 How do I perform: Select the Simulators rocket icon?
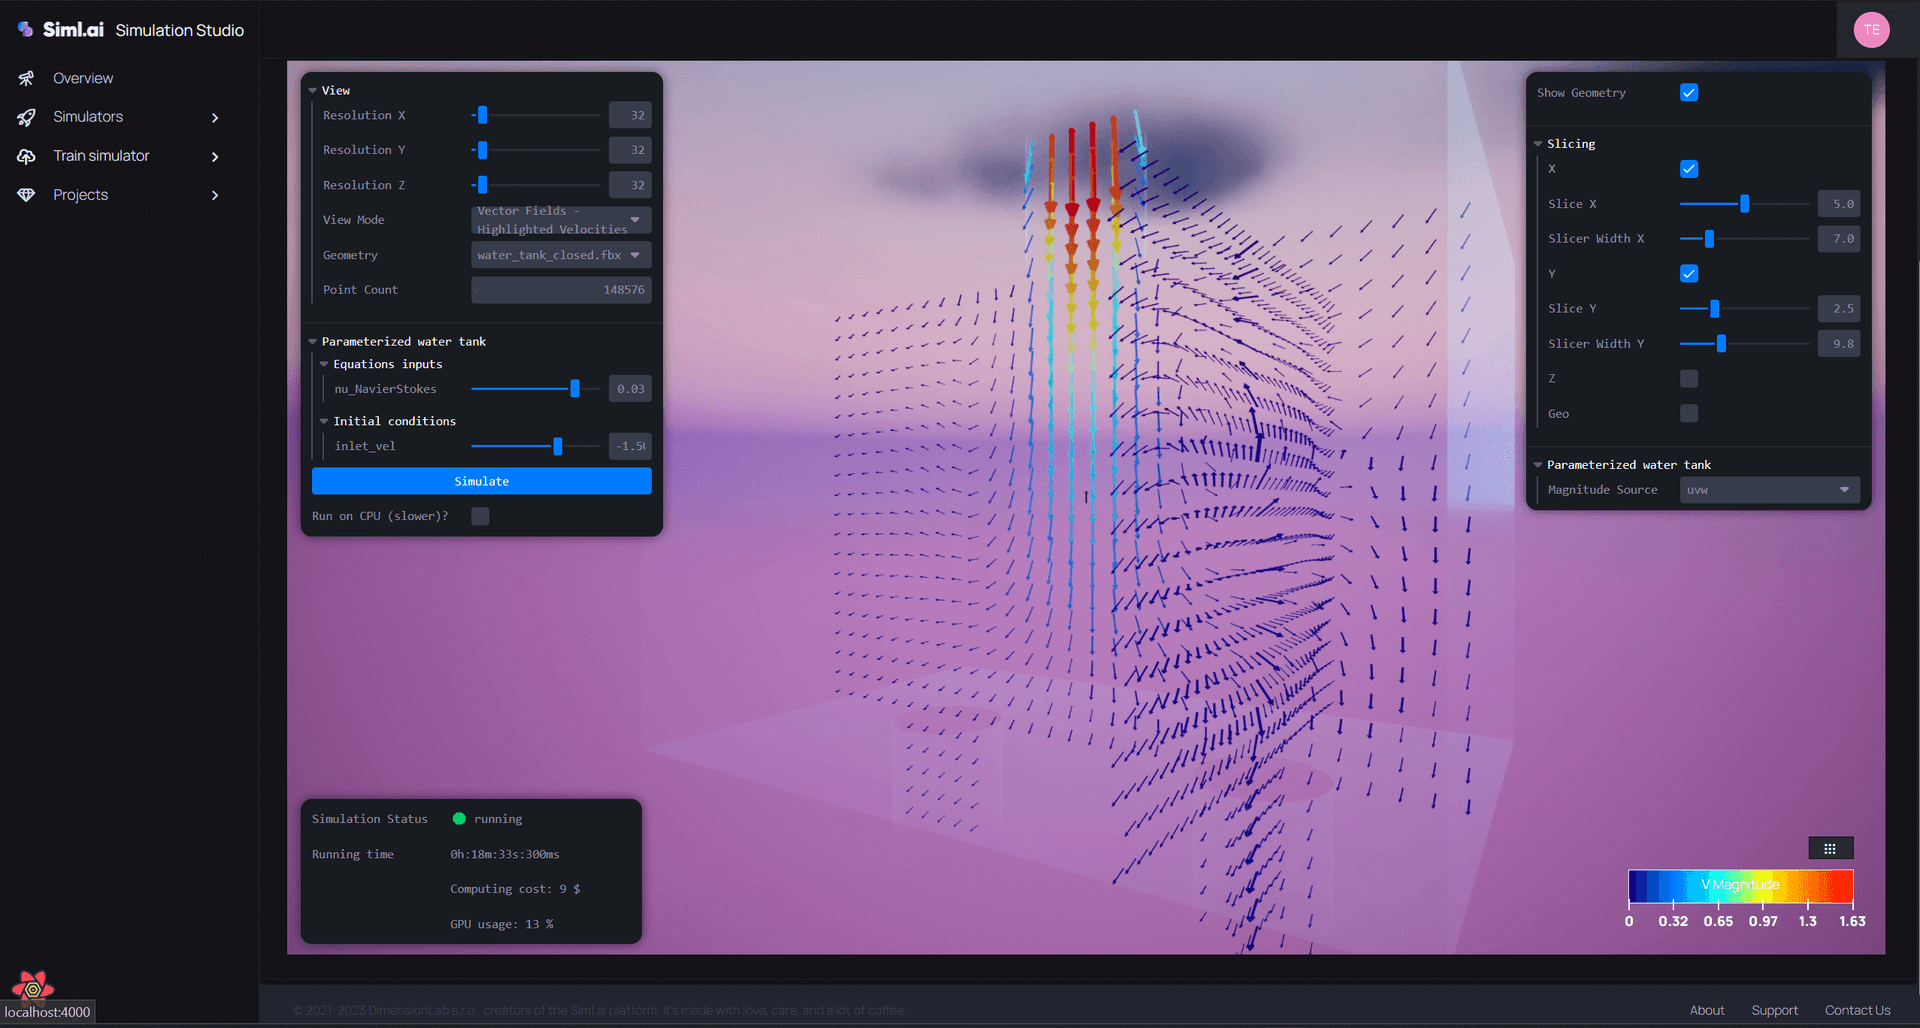(x=27, y=116)
